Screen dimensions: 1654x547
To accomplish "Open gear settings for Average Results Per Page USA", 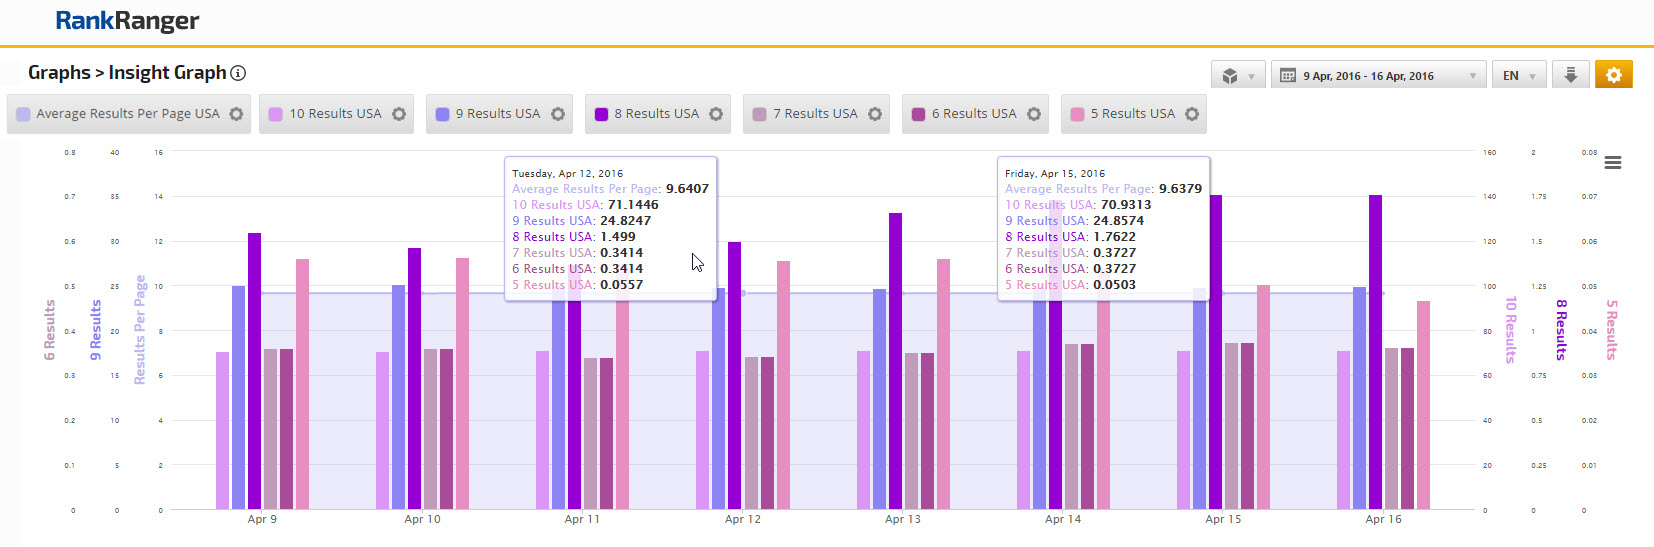I will click(236, 114).
